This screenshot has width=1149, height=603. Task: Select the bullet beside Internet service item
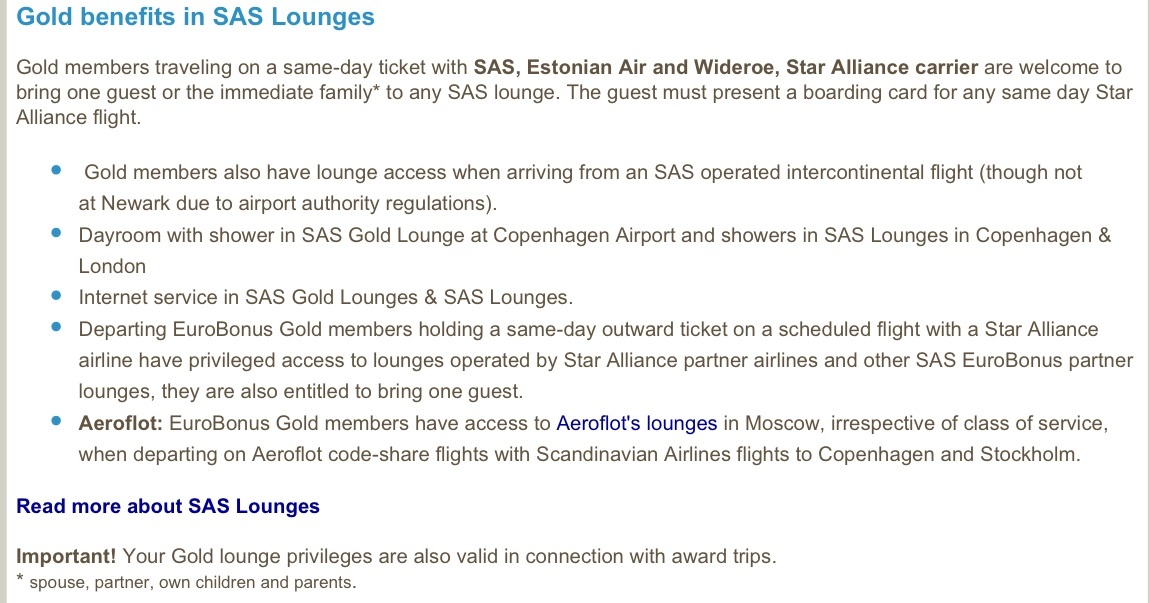point(56,296)
